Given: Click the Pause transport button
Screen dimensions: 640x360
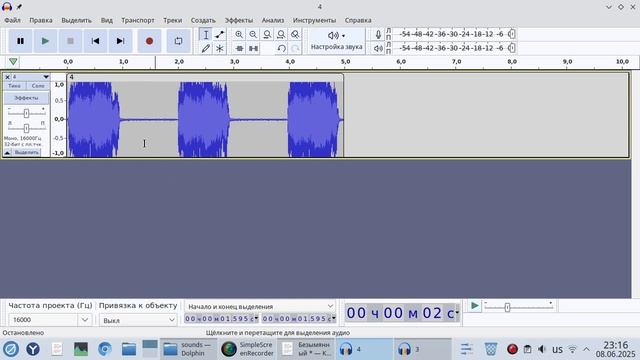Looking at the screenshot, I should 20,41.
